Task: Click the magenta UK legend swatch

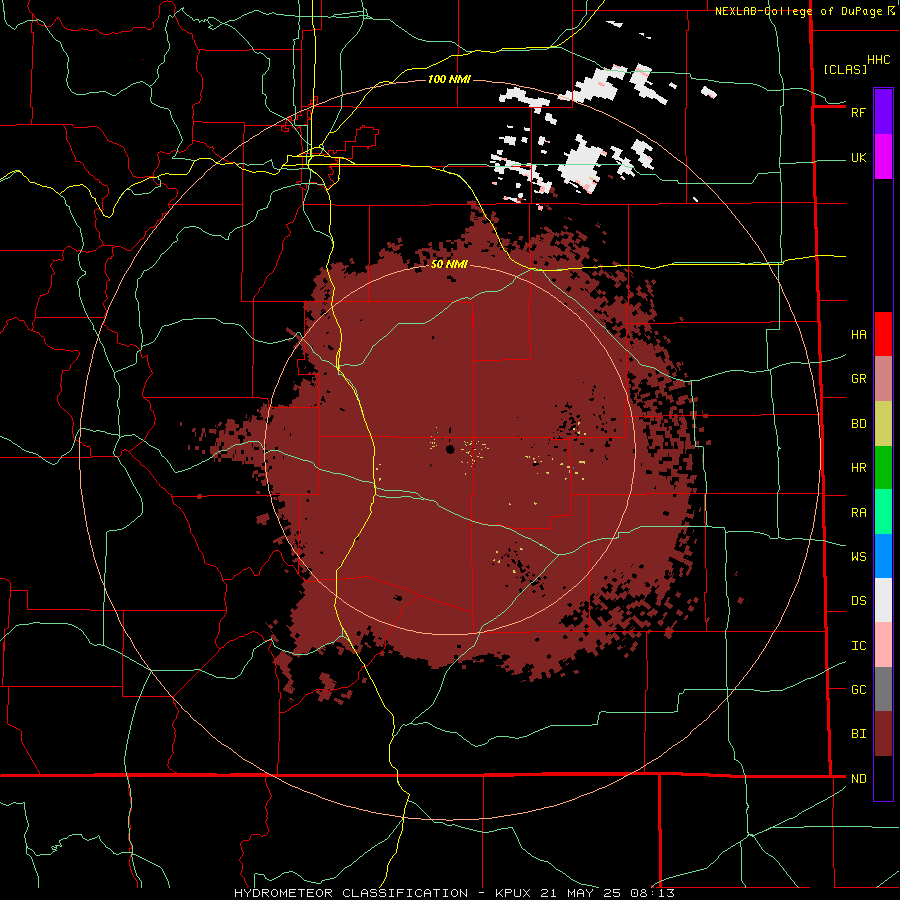Action: [x=883, y=157]
